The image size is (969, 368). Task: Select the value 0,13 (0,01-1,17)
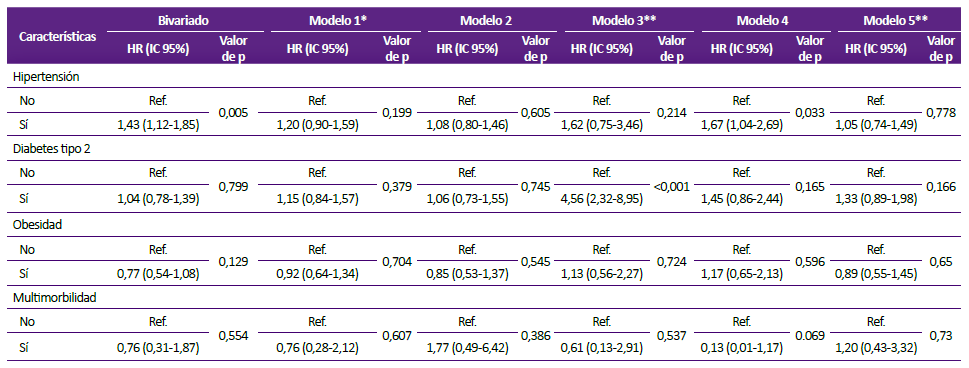[742, 348]
